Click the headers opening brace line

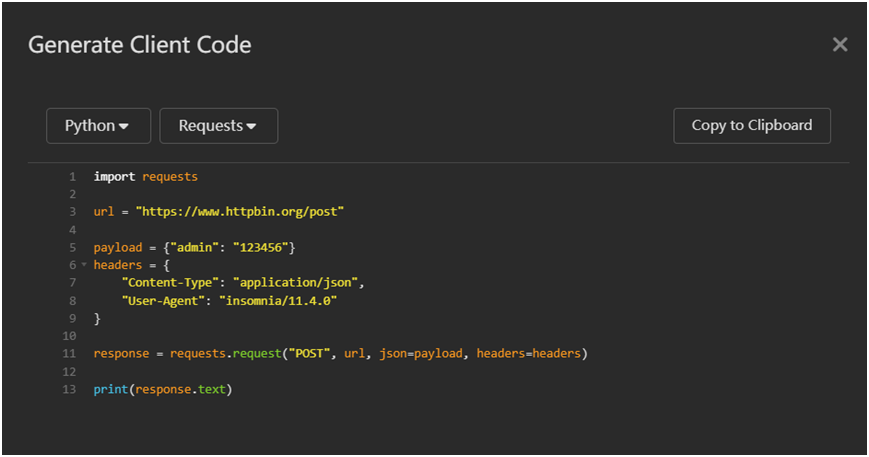pos(132,265)
